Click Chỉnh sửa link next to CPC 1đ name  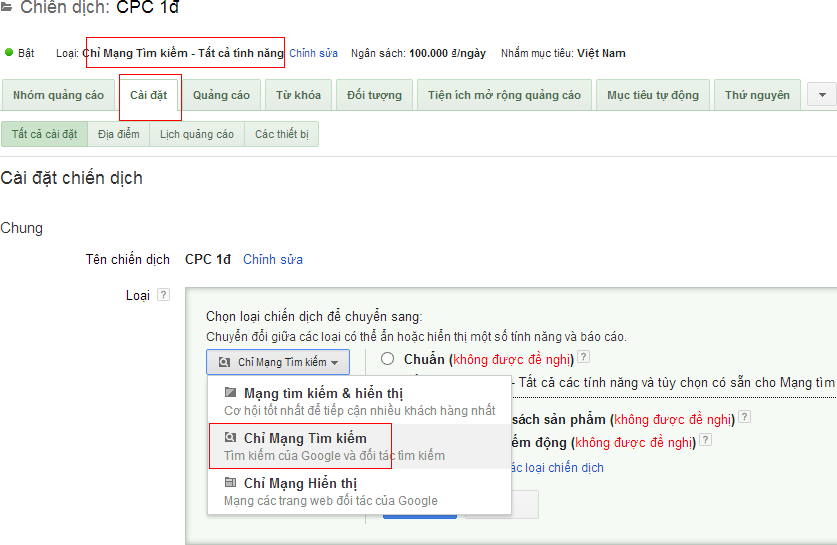click(273, 259)
